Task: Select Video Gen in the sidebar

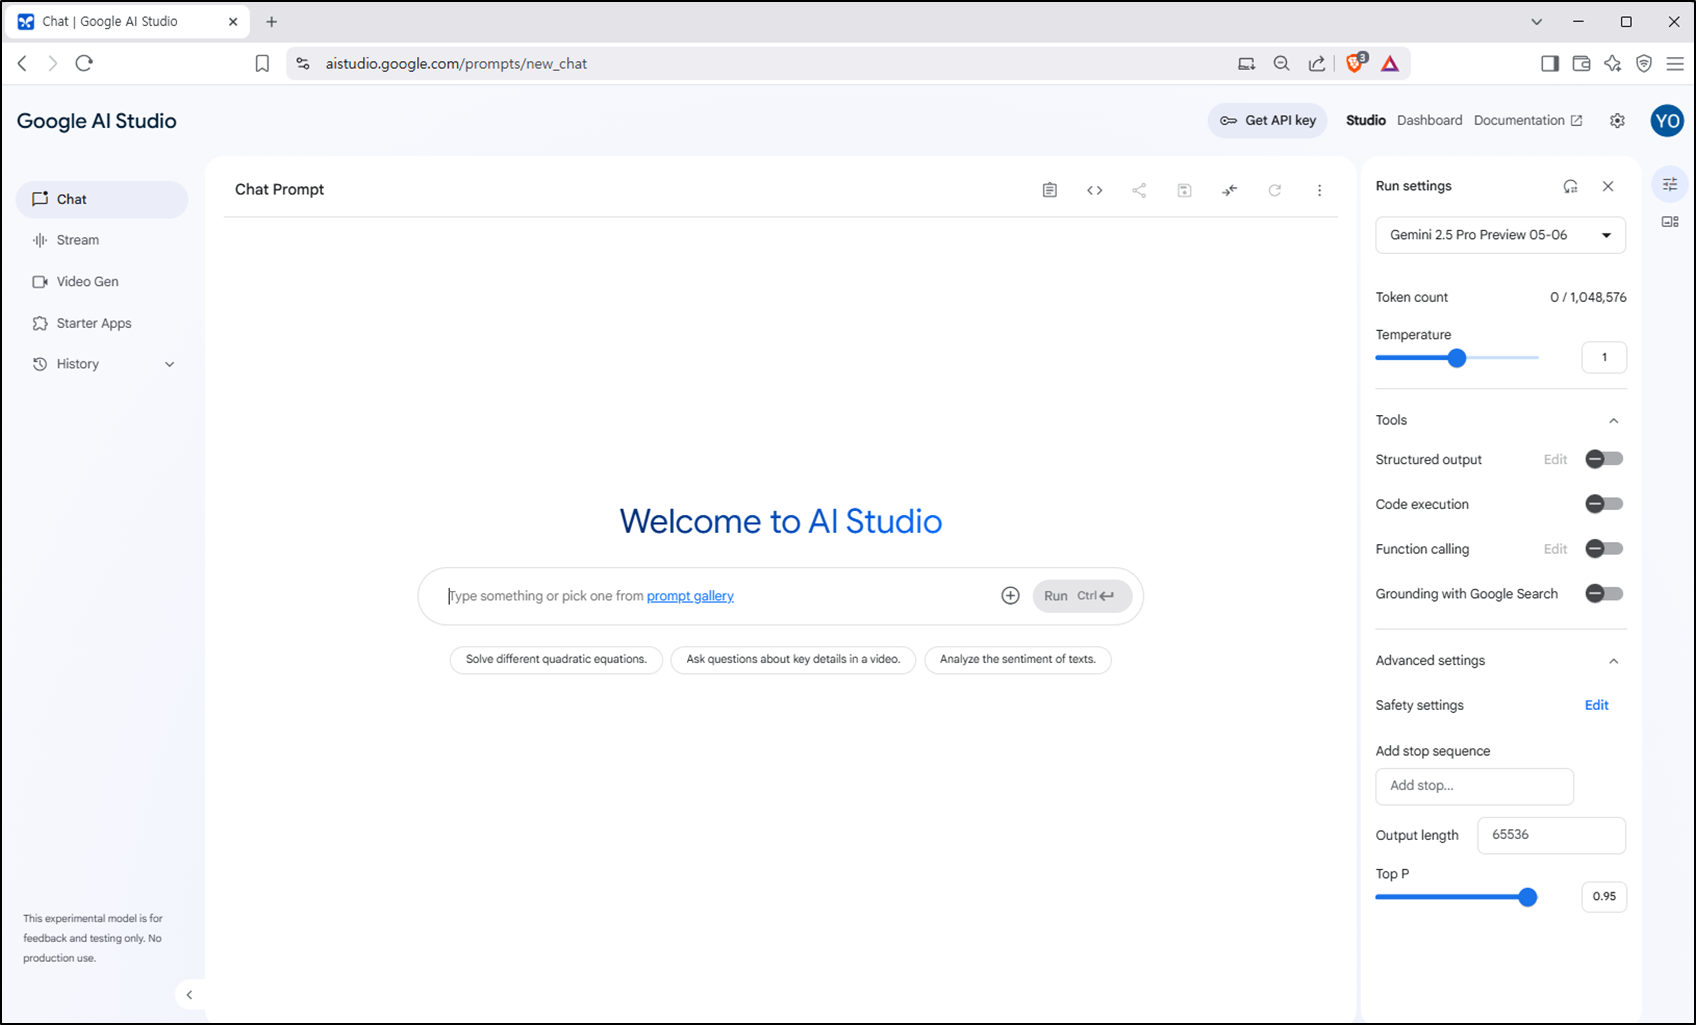Action: click(x=102, y=282)
